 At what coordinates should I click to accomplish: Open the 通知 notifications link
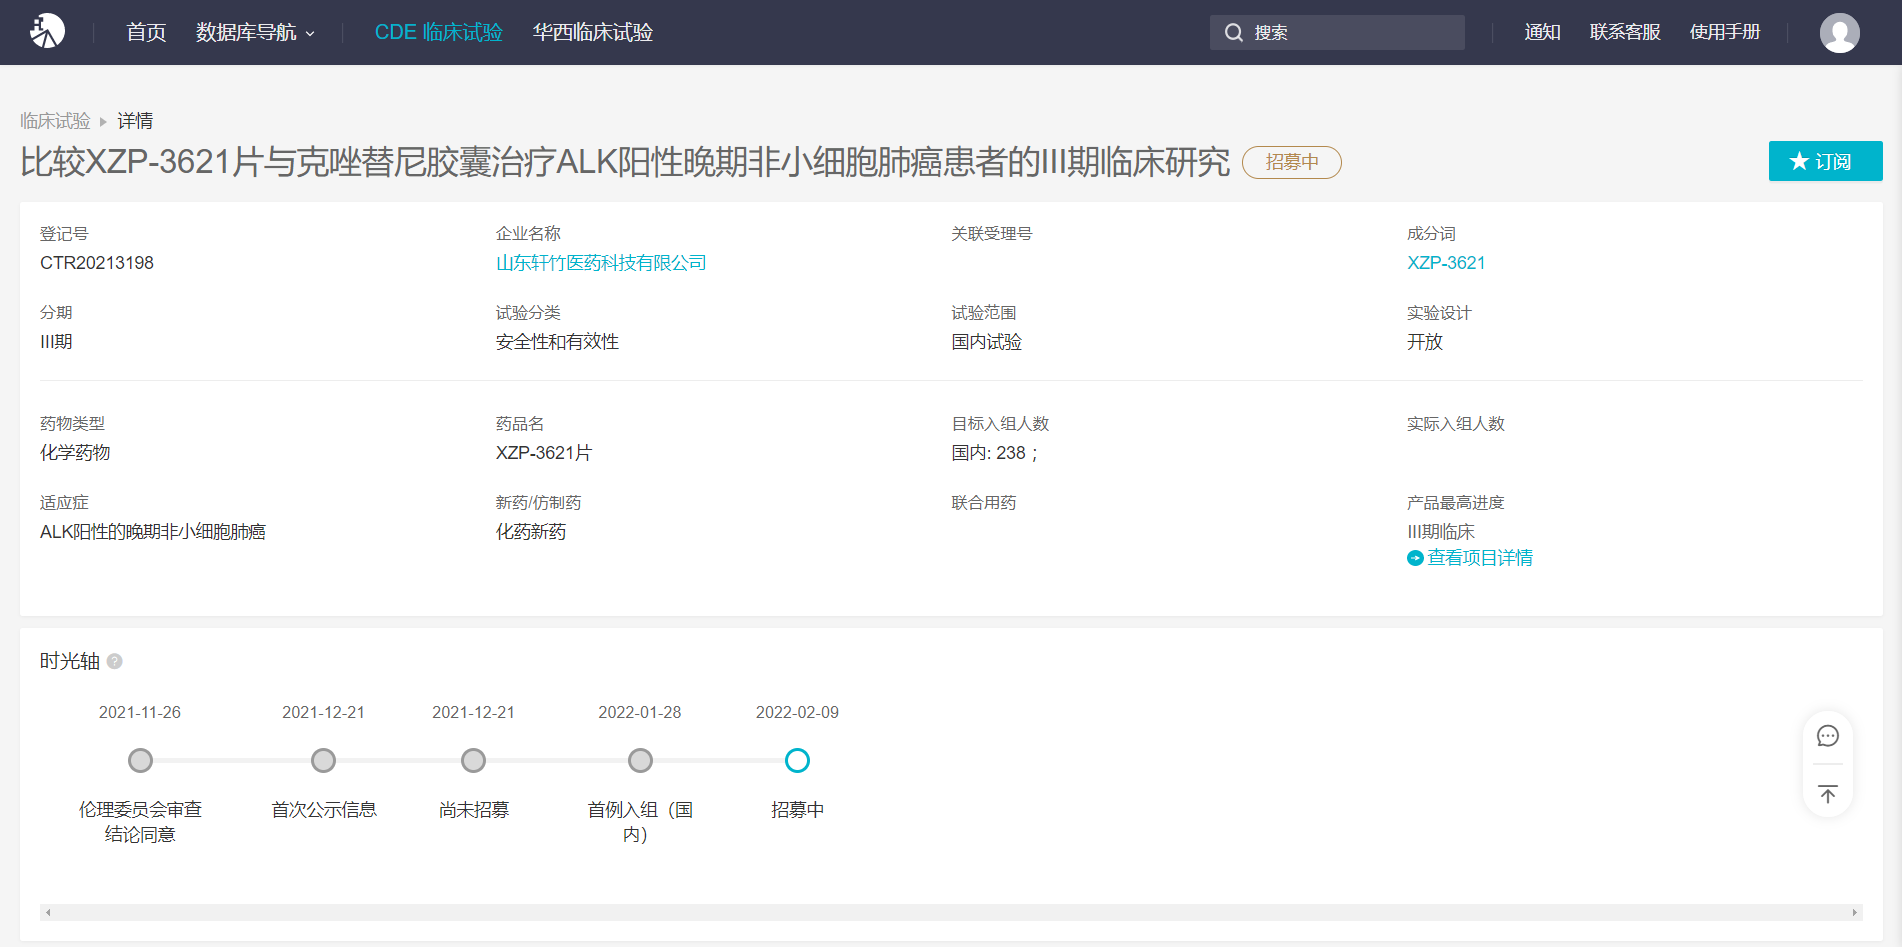click(1542, 33)
